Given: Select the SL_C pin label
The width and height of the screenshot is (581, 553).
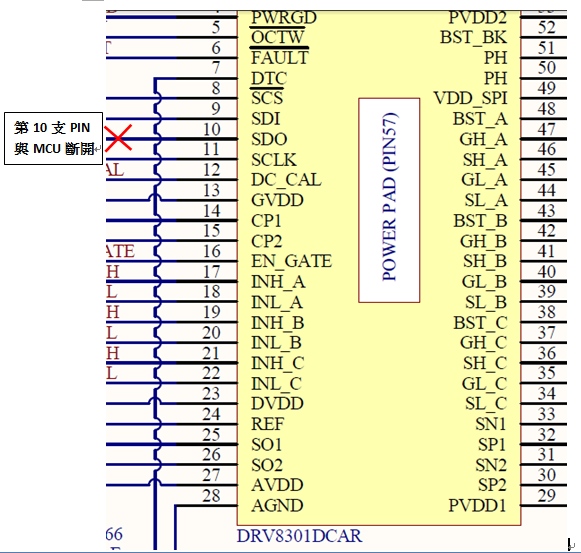Looking at the screenshot, I should (486, 404).
